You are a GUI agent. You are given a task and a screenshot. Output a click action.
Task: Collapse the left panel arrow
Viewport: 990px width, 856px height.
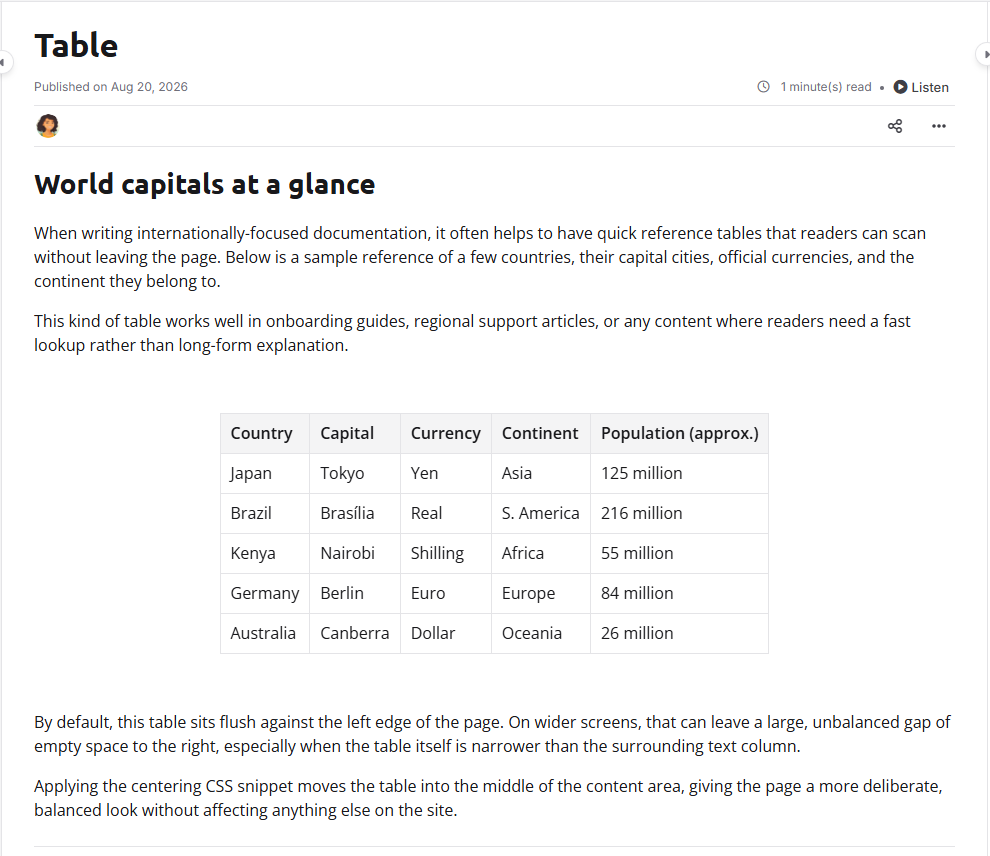pyautogui.click(x=4, y=62)
